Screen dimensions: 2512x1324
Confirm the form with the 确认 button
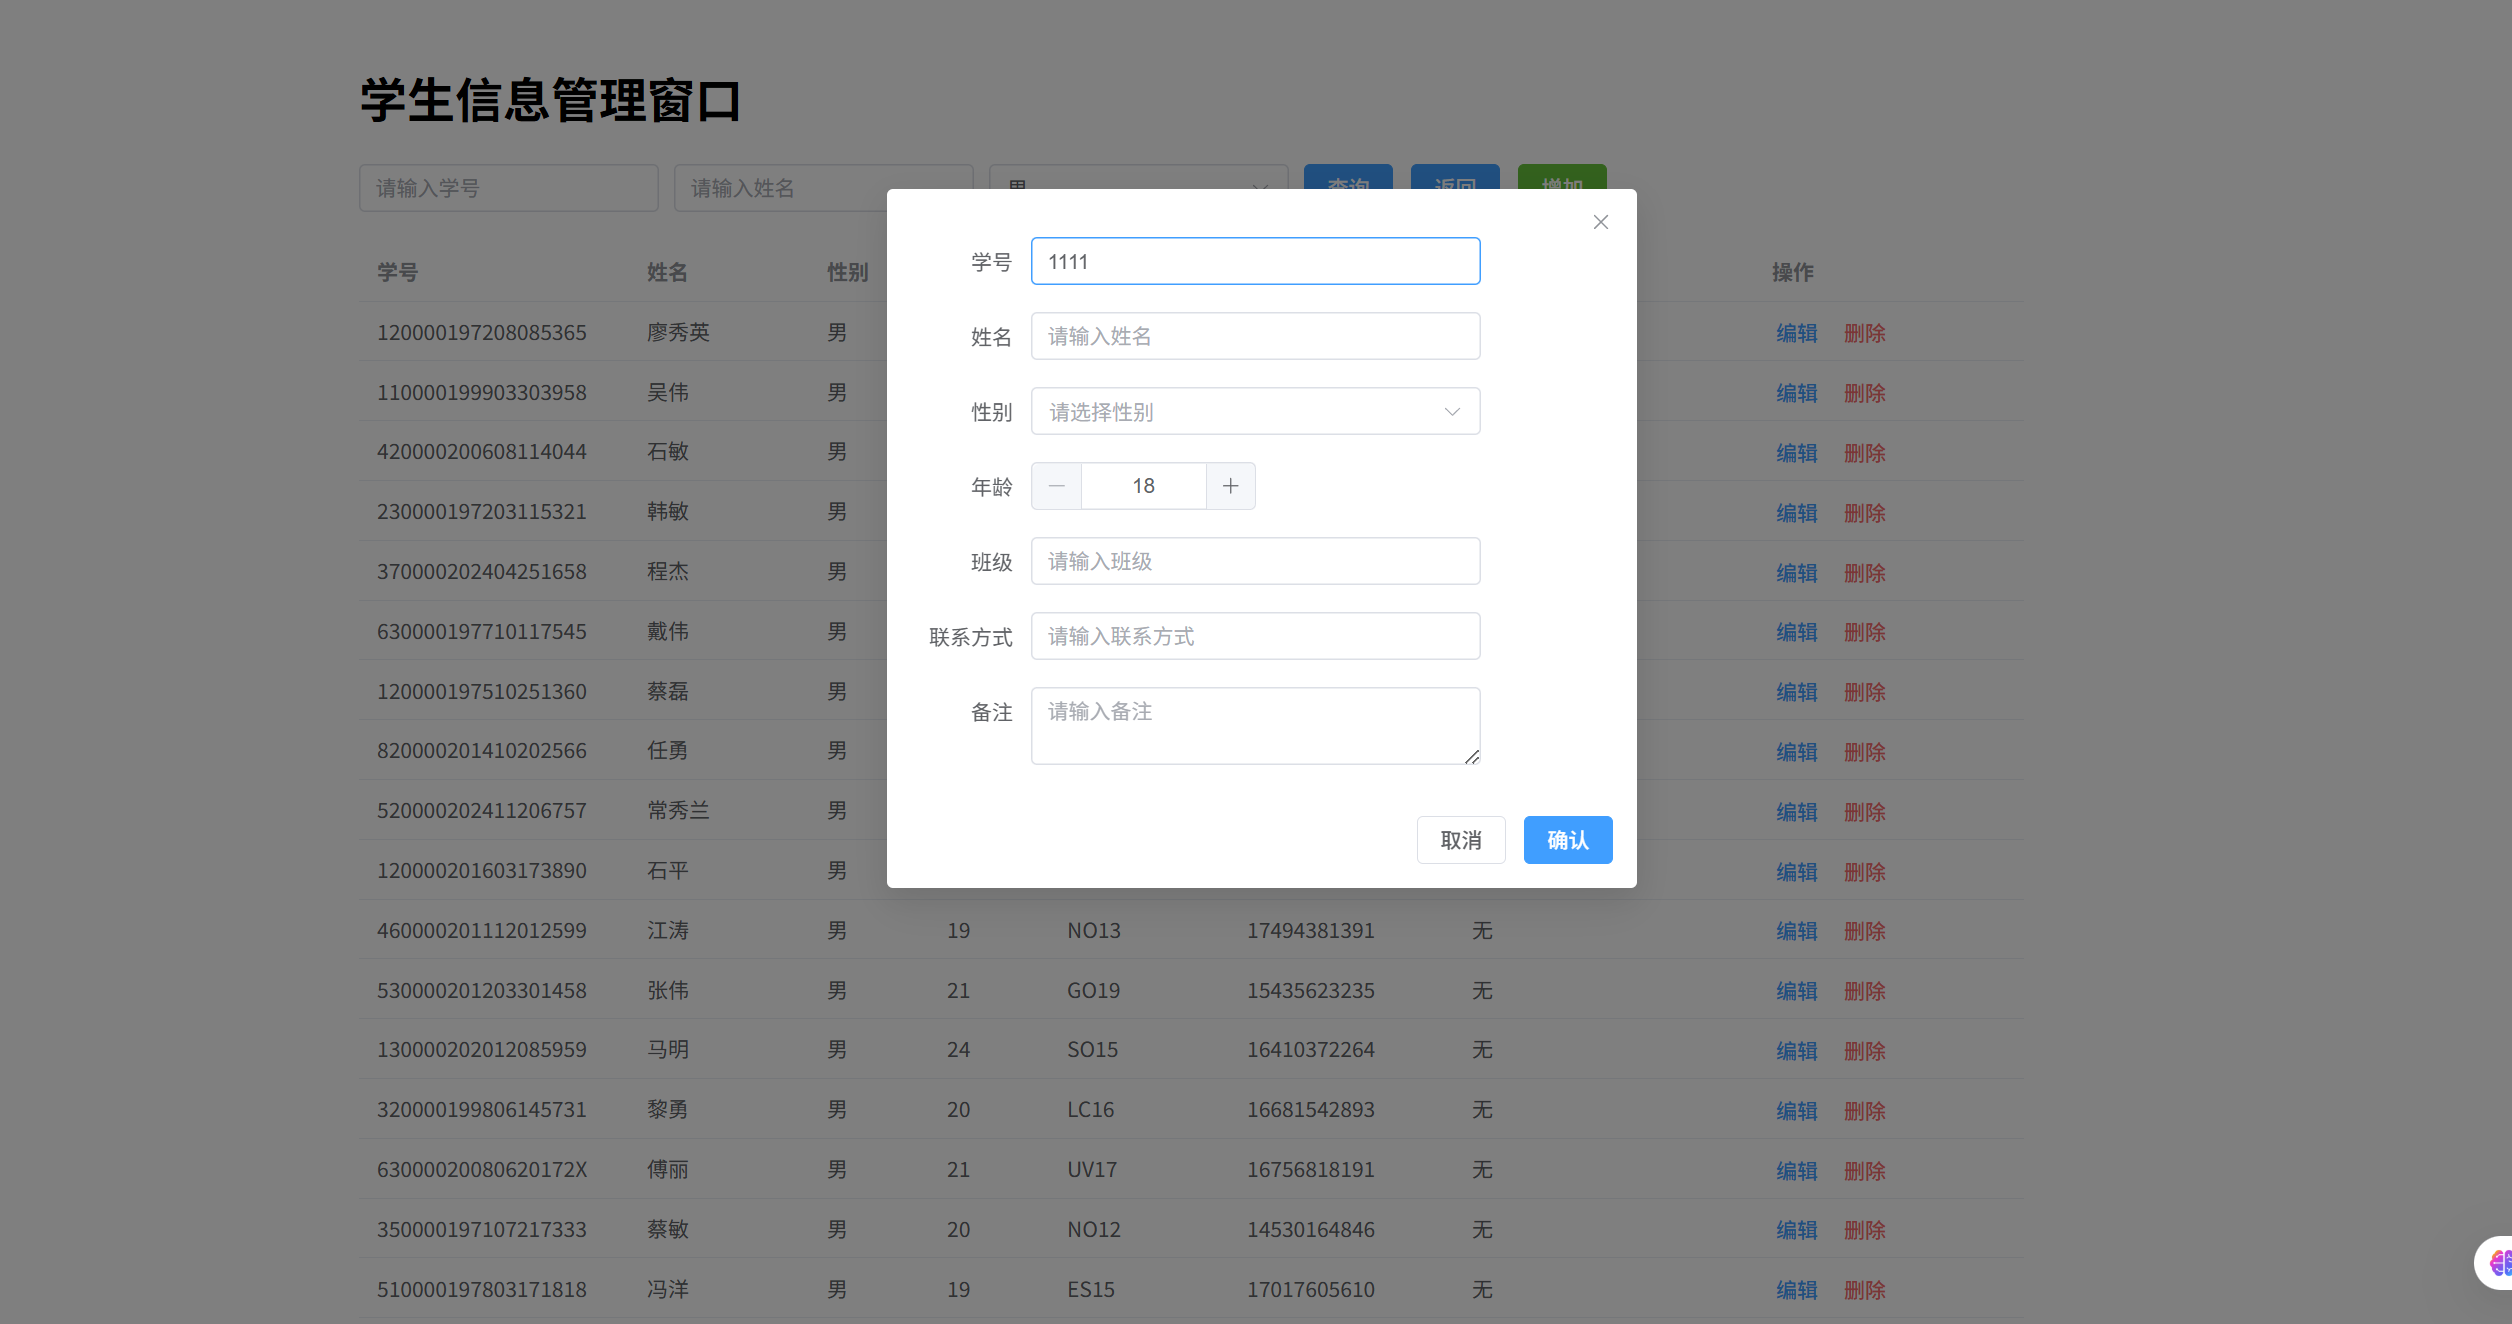pos(1567,839)
